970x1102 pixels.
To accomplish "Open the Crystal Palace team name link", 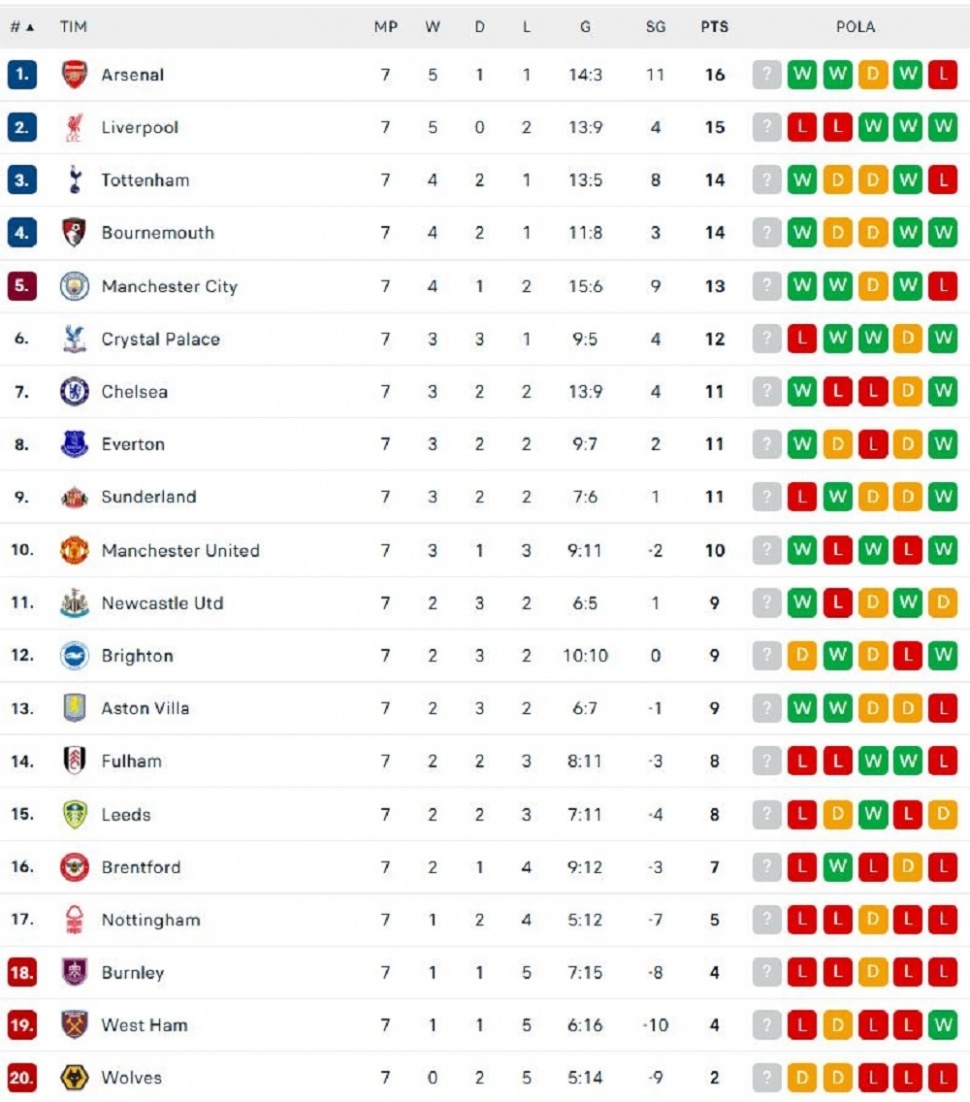I will (x=160, y=339).
